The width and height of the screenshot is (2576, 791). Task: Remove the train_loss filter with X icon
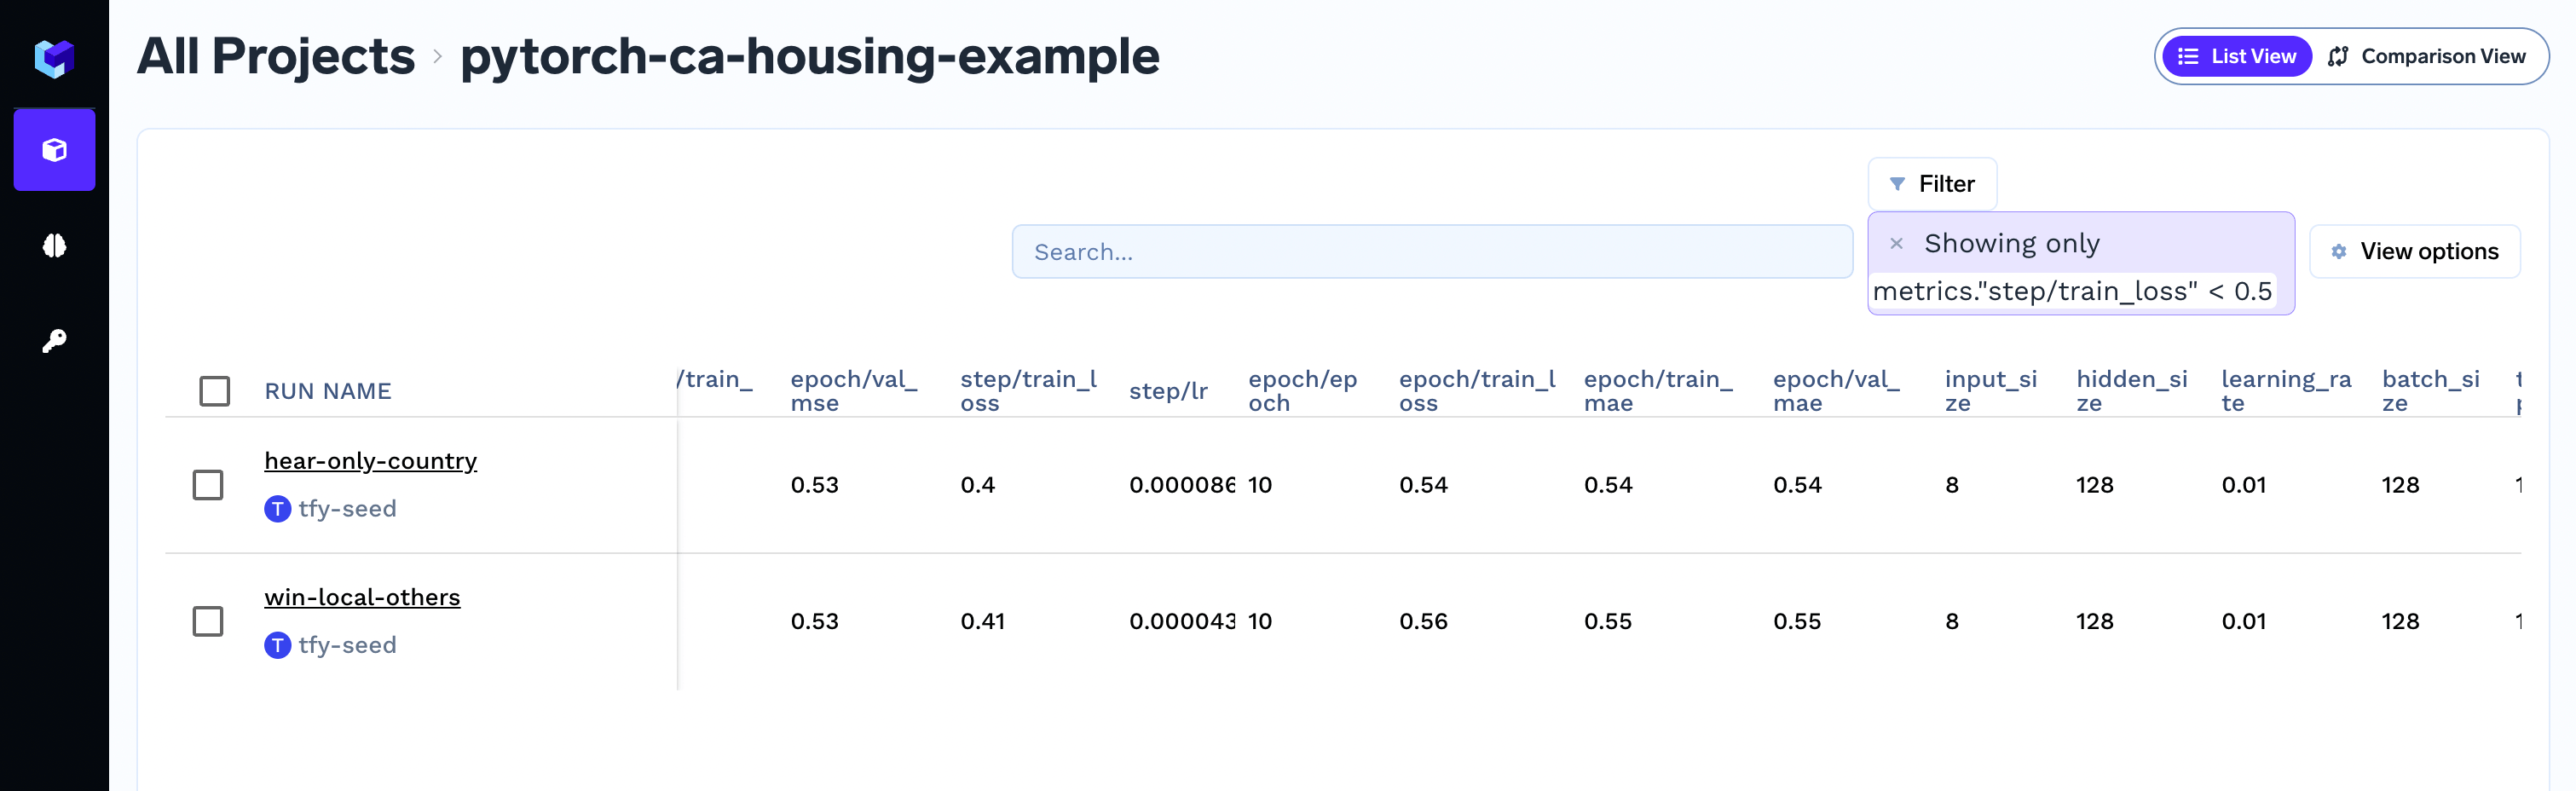(1896, 243)
